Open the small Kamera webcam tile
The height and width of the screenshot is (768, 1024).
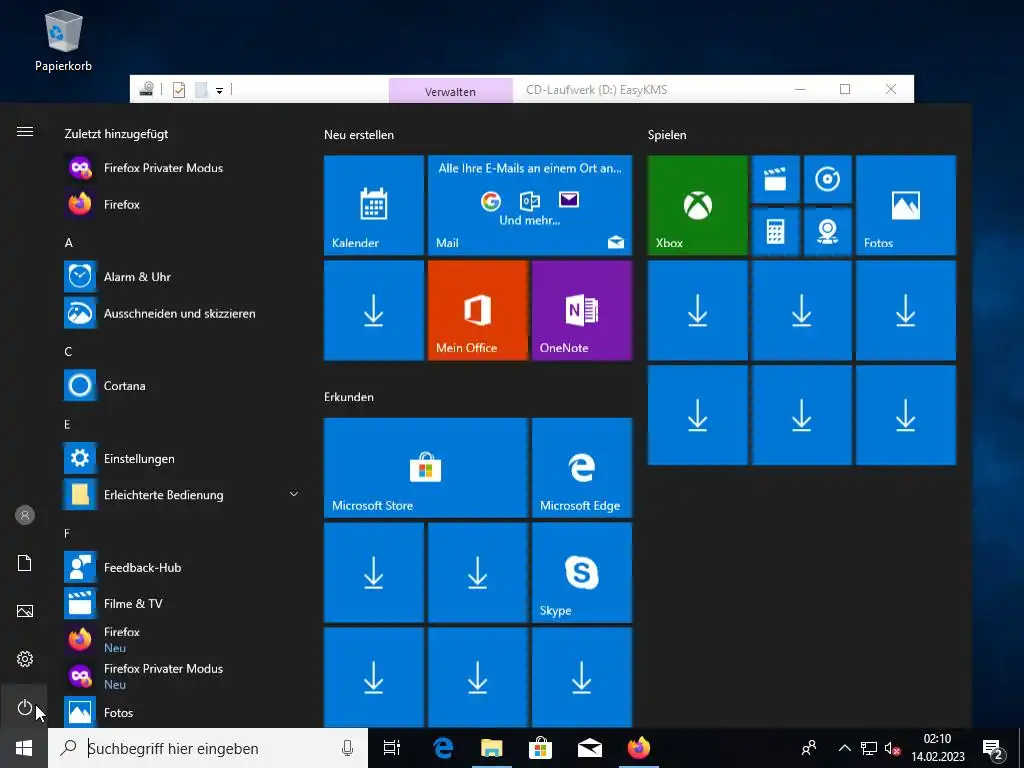point(827,231)
